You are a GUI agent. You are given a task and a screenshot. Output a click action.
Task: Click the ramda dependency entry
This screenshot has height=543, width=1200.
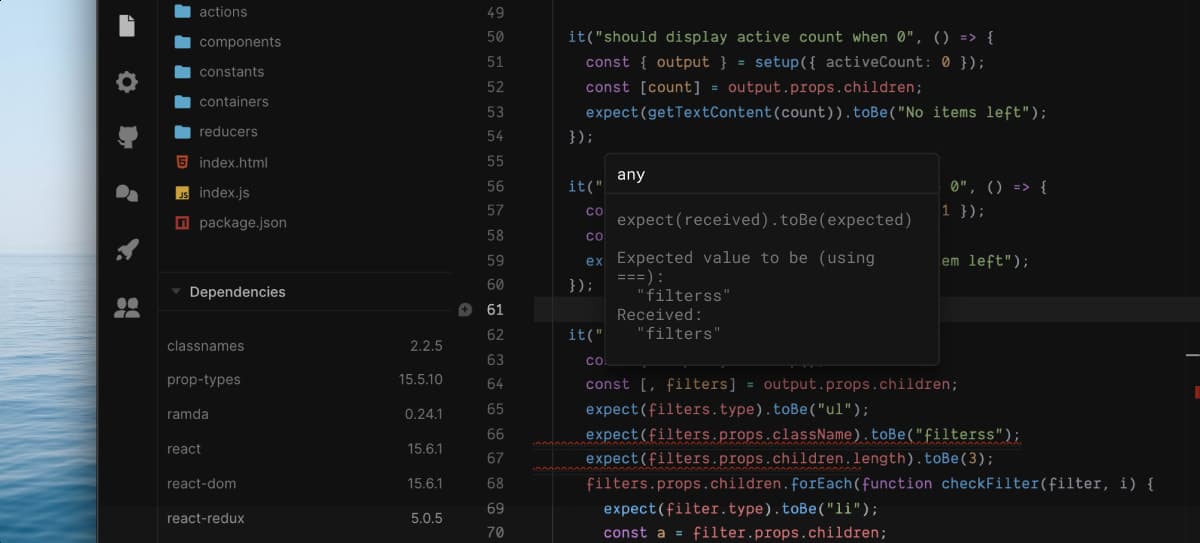[188, 414]
